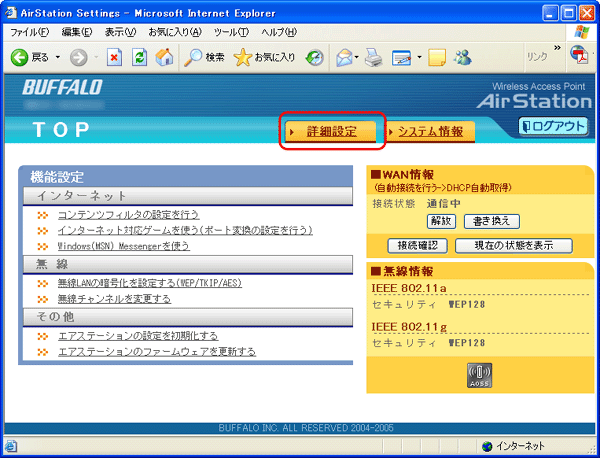Open エアステーションのファームウェアを更新する link
The width and height of the screenshot is (600, 458).
pos(157,352)
